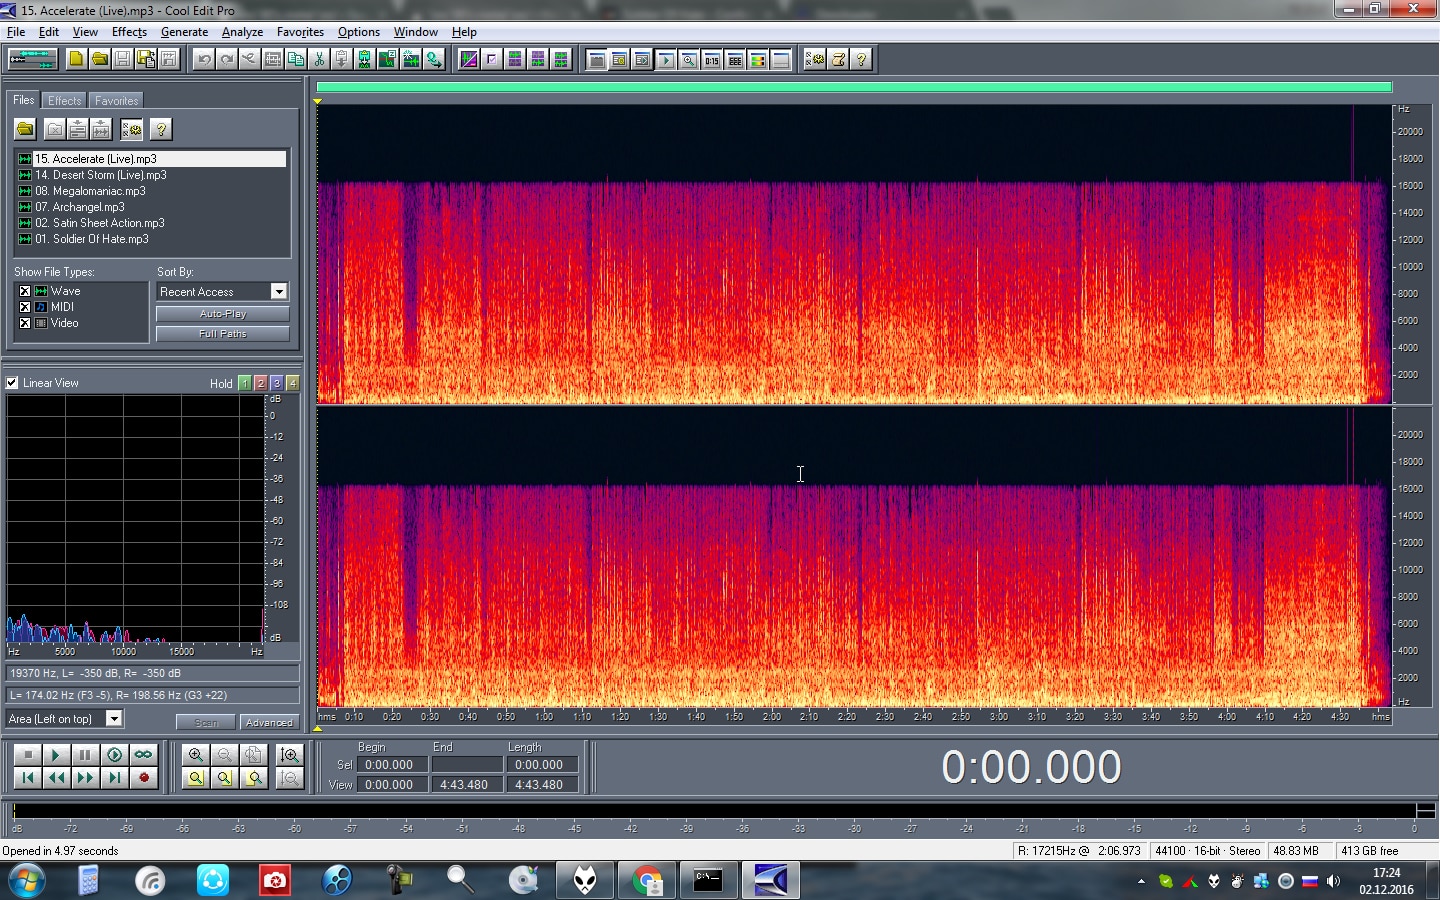Click Play to End circled play button

click(x=114, y=755)
